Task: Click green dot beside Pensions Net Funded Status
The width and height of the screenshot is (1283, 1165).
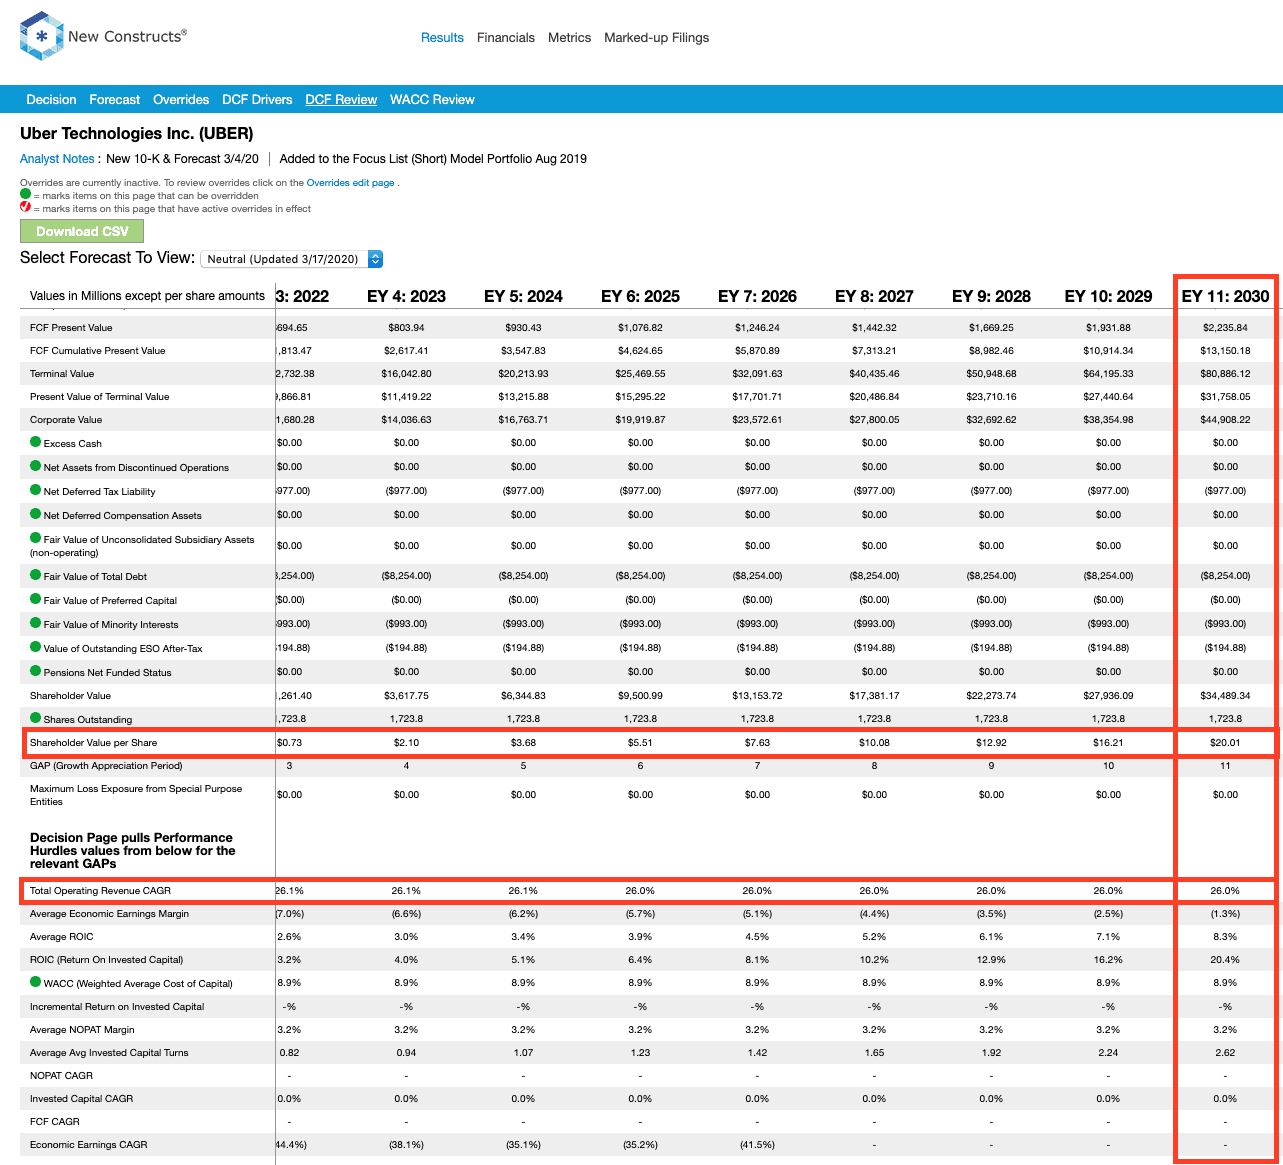Action: [x=35, y=671]
